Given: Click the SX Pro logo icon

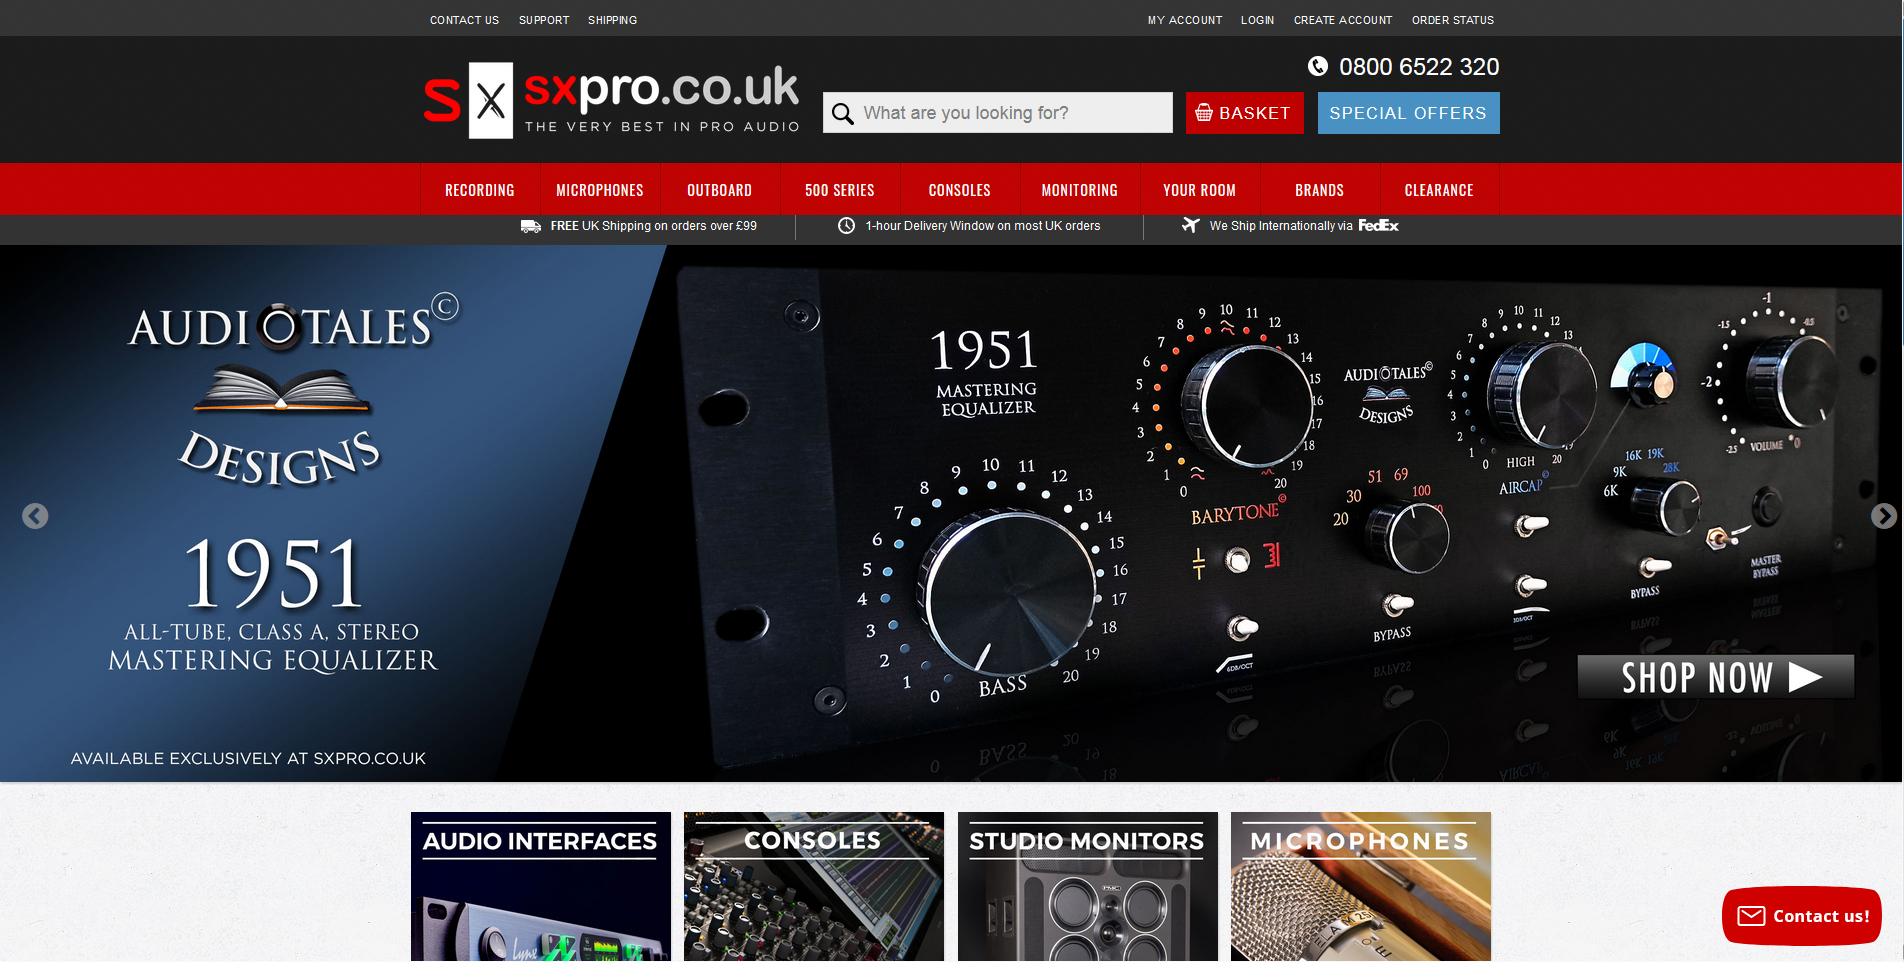Looking at the screenshot, I should [468, 101].
